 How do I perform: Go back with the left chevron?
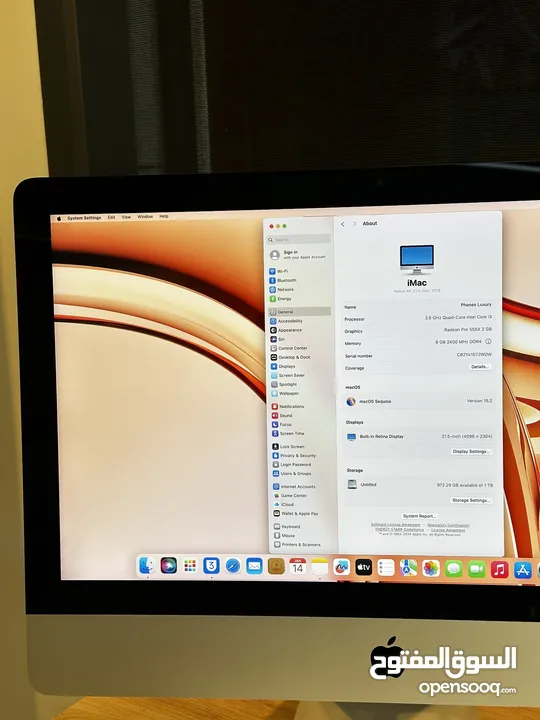343,224
